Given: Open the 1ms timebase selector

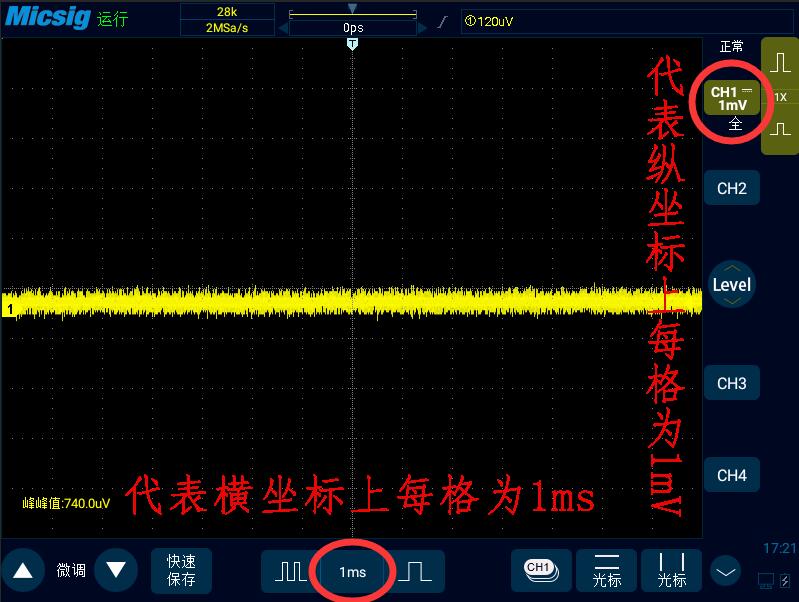Looking at the screenshot, I should pos(353,572).
